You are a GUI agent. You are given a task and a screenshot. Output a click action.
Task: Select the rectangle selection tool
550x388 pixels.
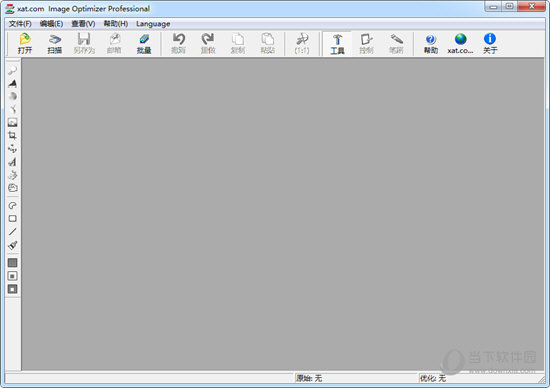pyautogui.click(x=13, y=219)
